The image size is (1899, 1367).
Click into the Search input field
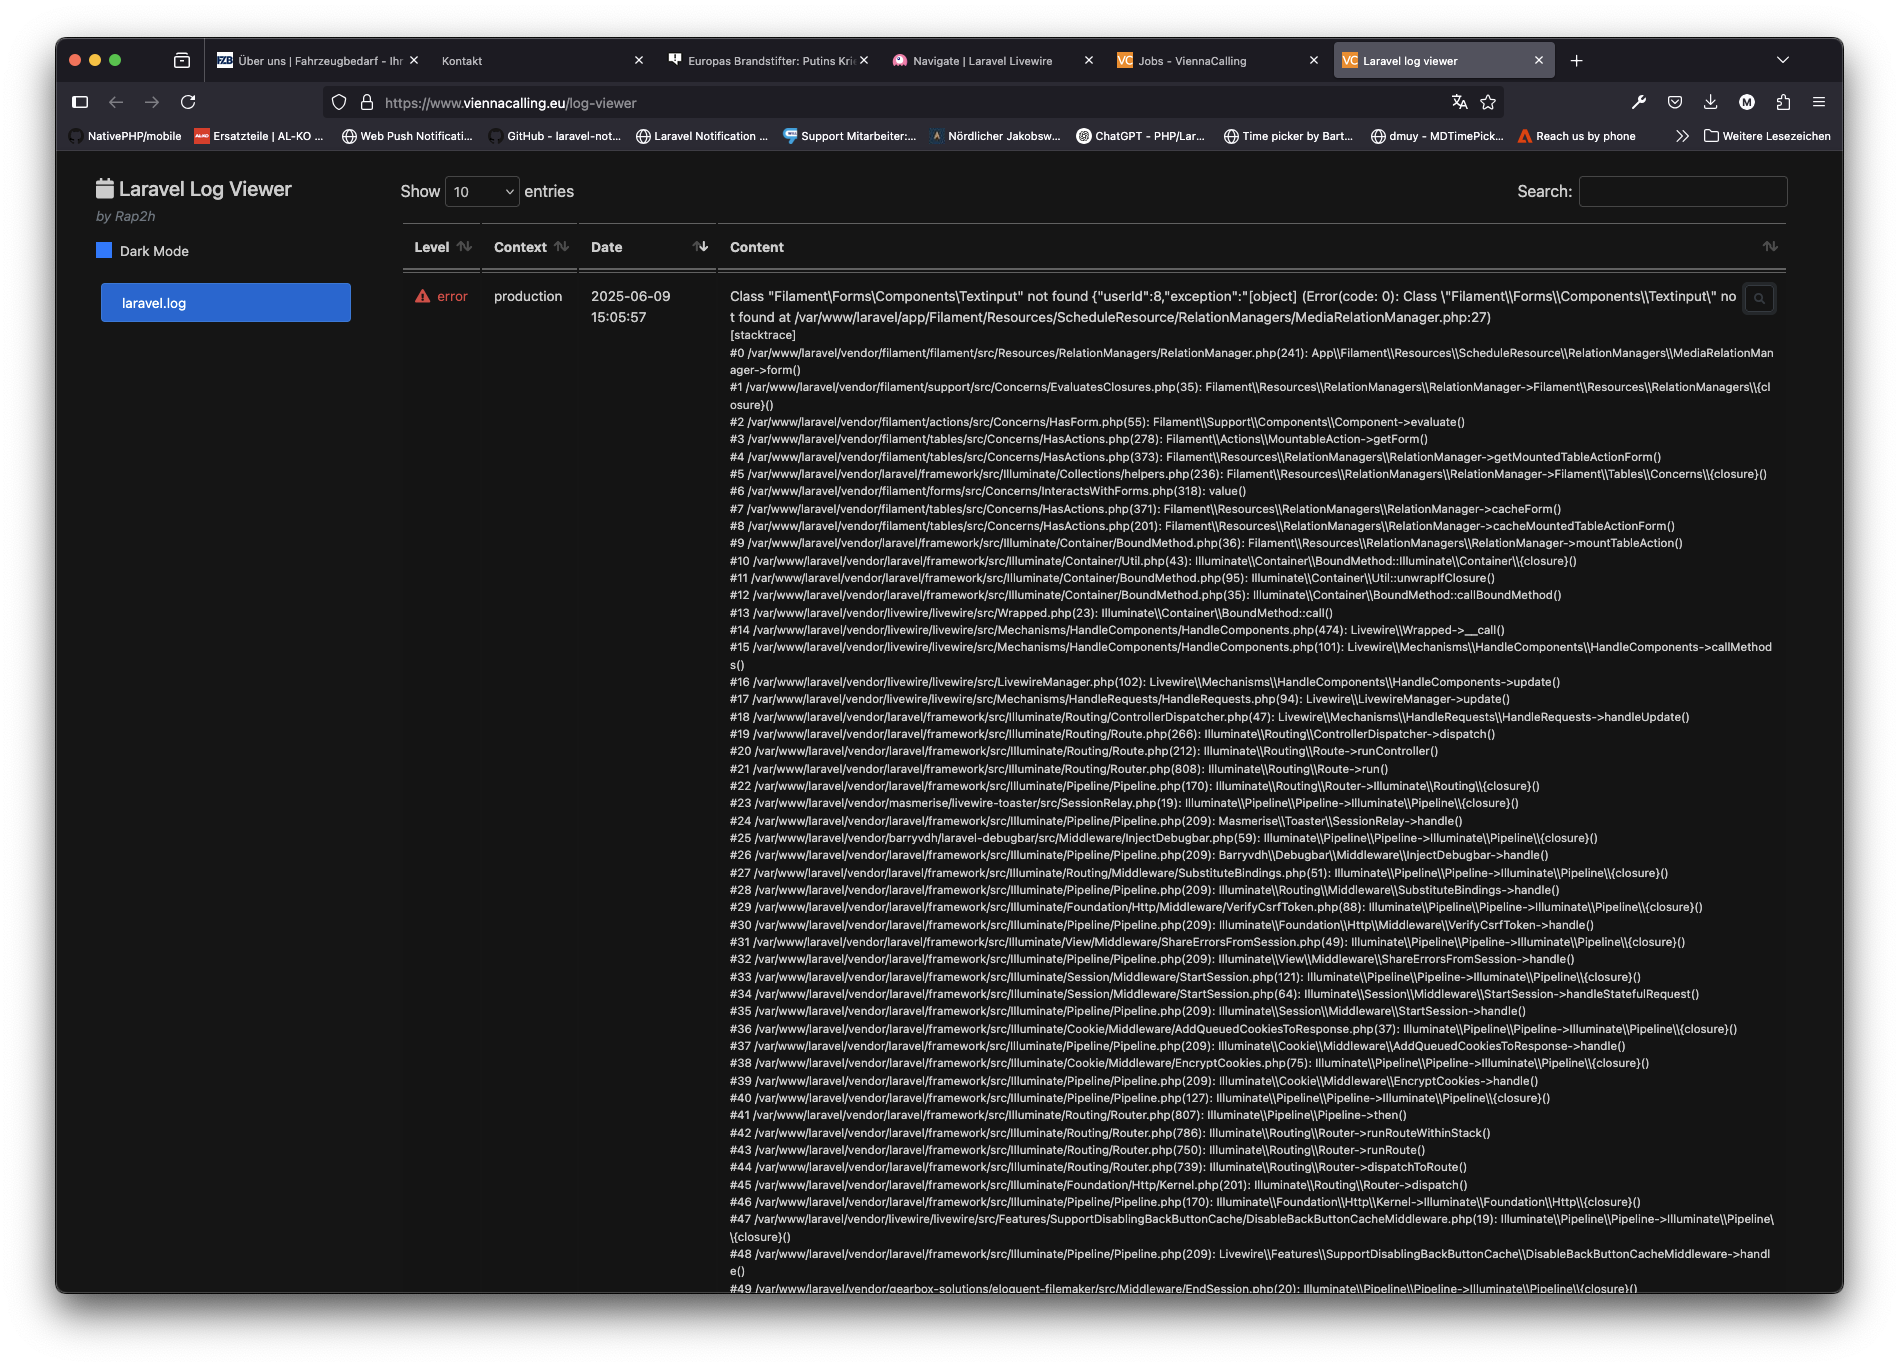1682,192
